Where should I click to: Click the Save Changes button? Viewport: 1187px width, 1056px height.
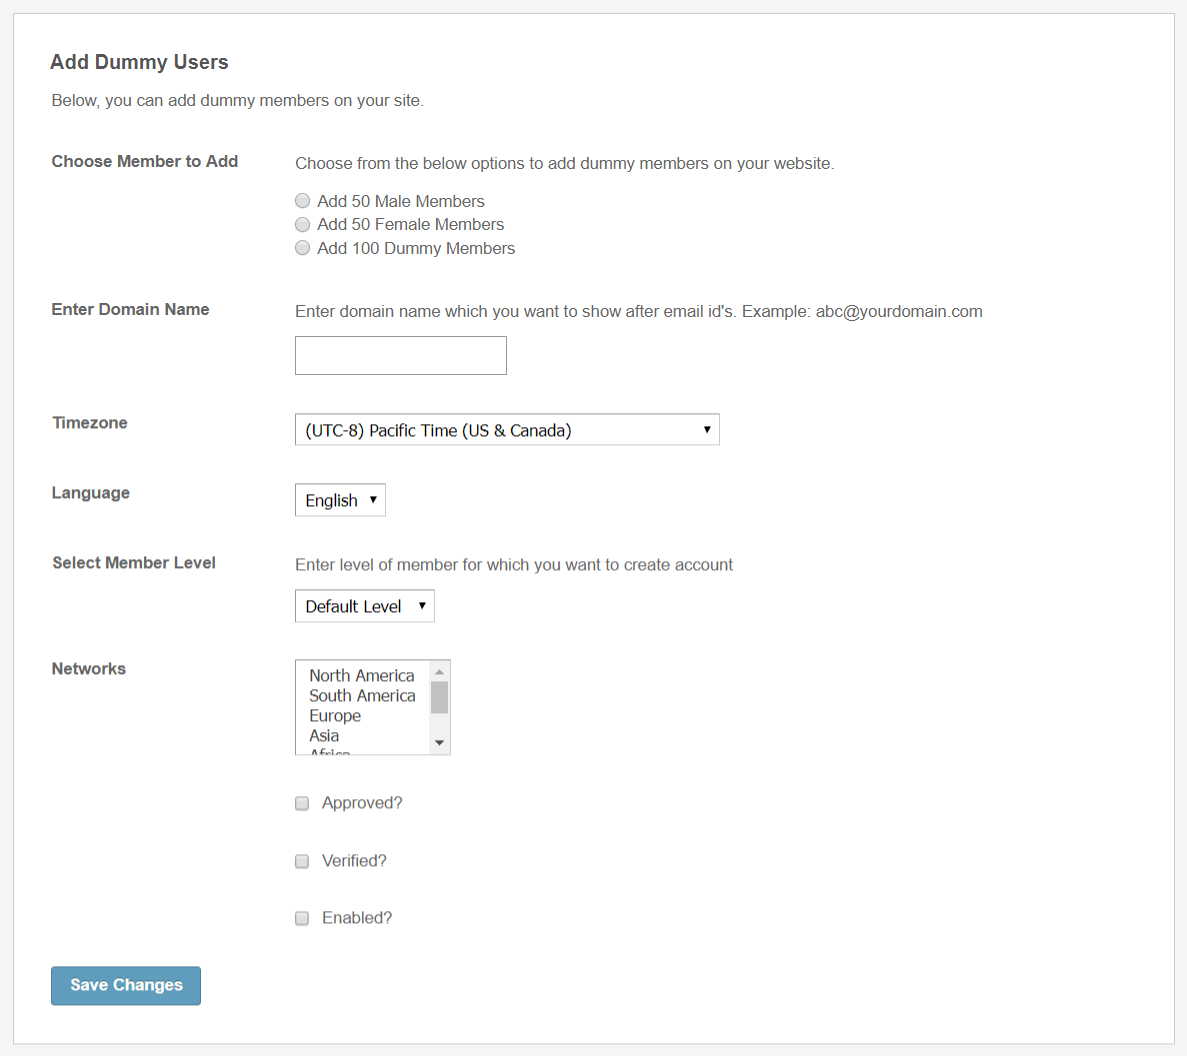[126, 985]
